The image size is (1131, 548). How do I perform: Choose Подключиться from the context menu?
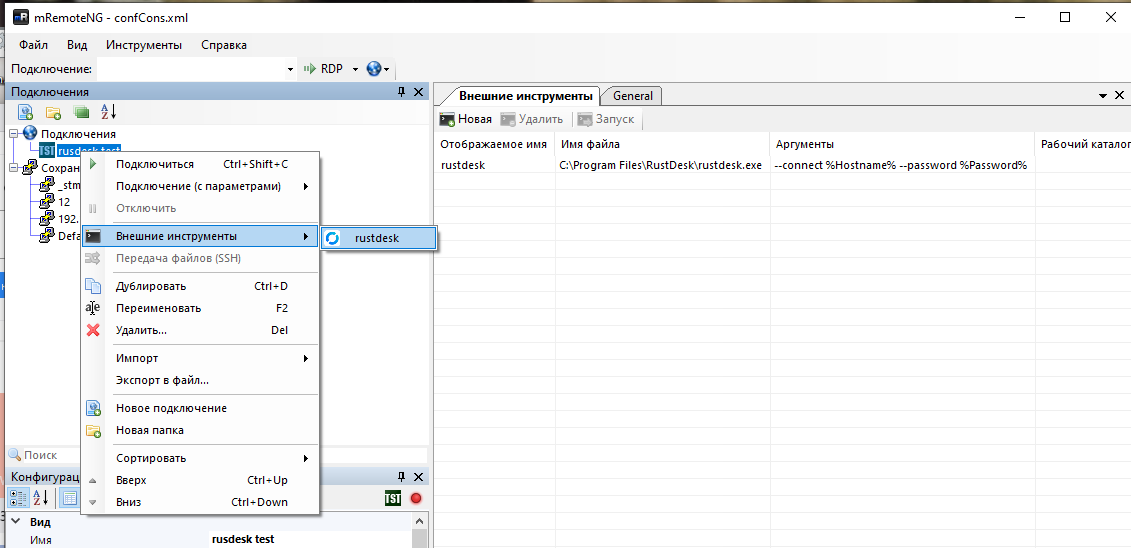(x=200, y=164)
